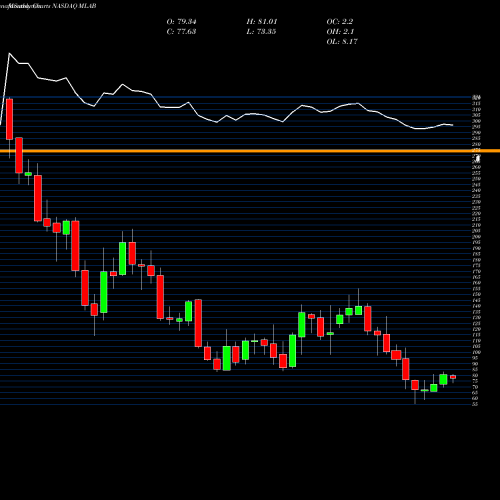
Task: Select the high price text H: 81.01
Action: click(x=262, y=22)
